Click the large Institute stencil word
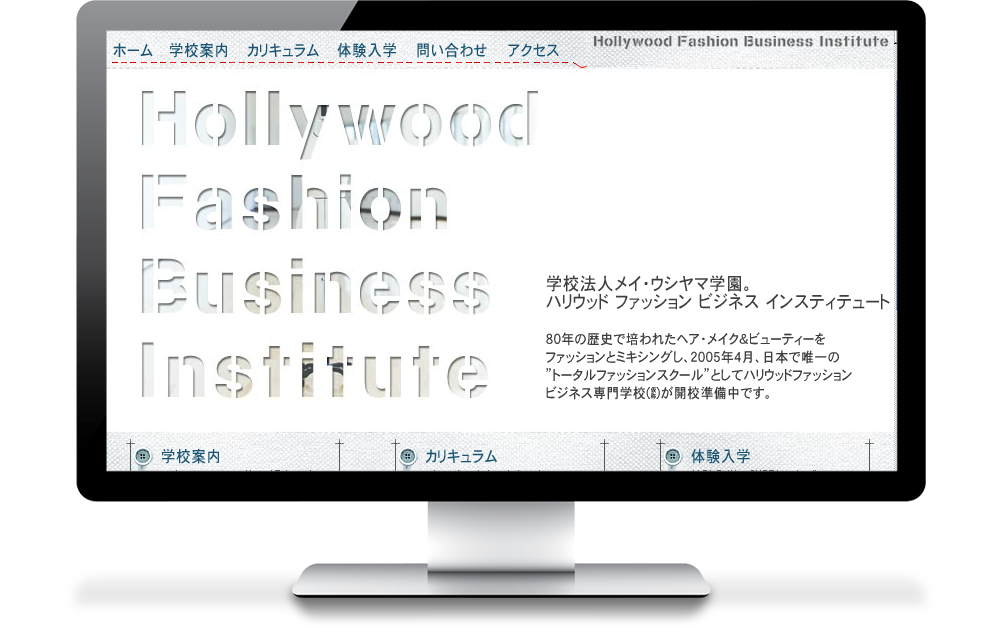The height and width of the screenshot is (641, 1000). point(314,370)
